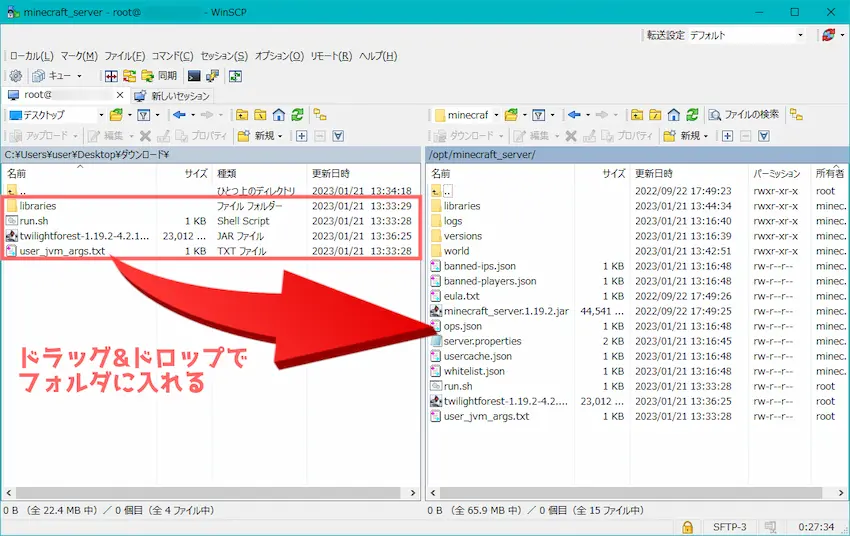
Task: Expand the キュー queue dropdown arrow
Action: pos(79,76)
